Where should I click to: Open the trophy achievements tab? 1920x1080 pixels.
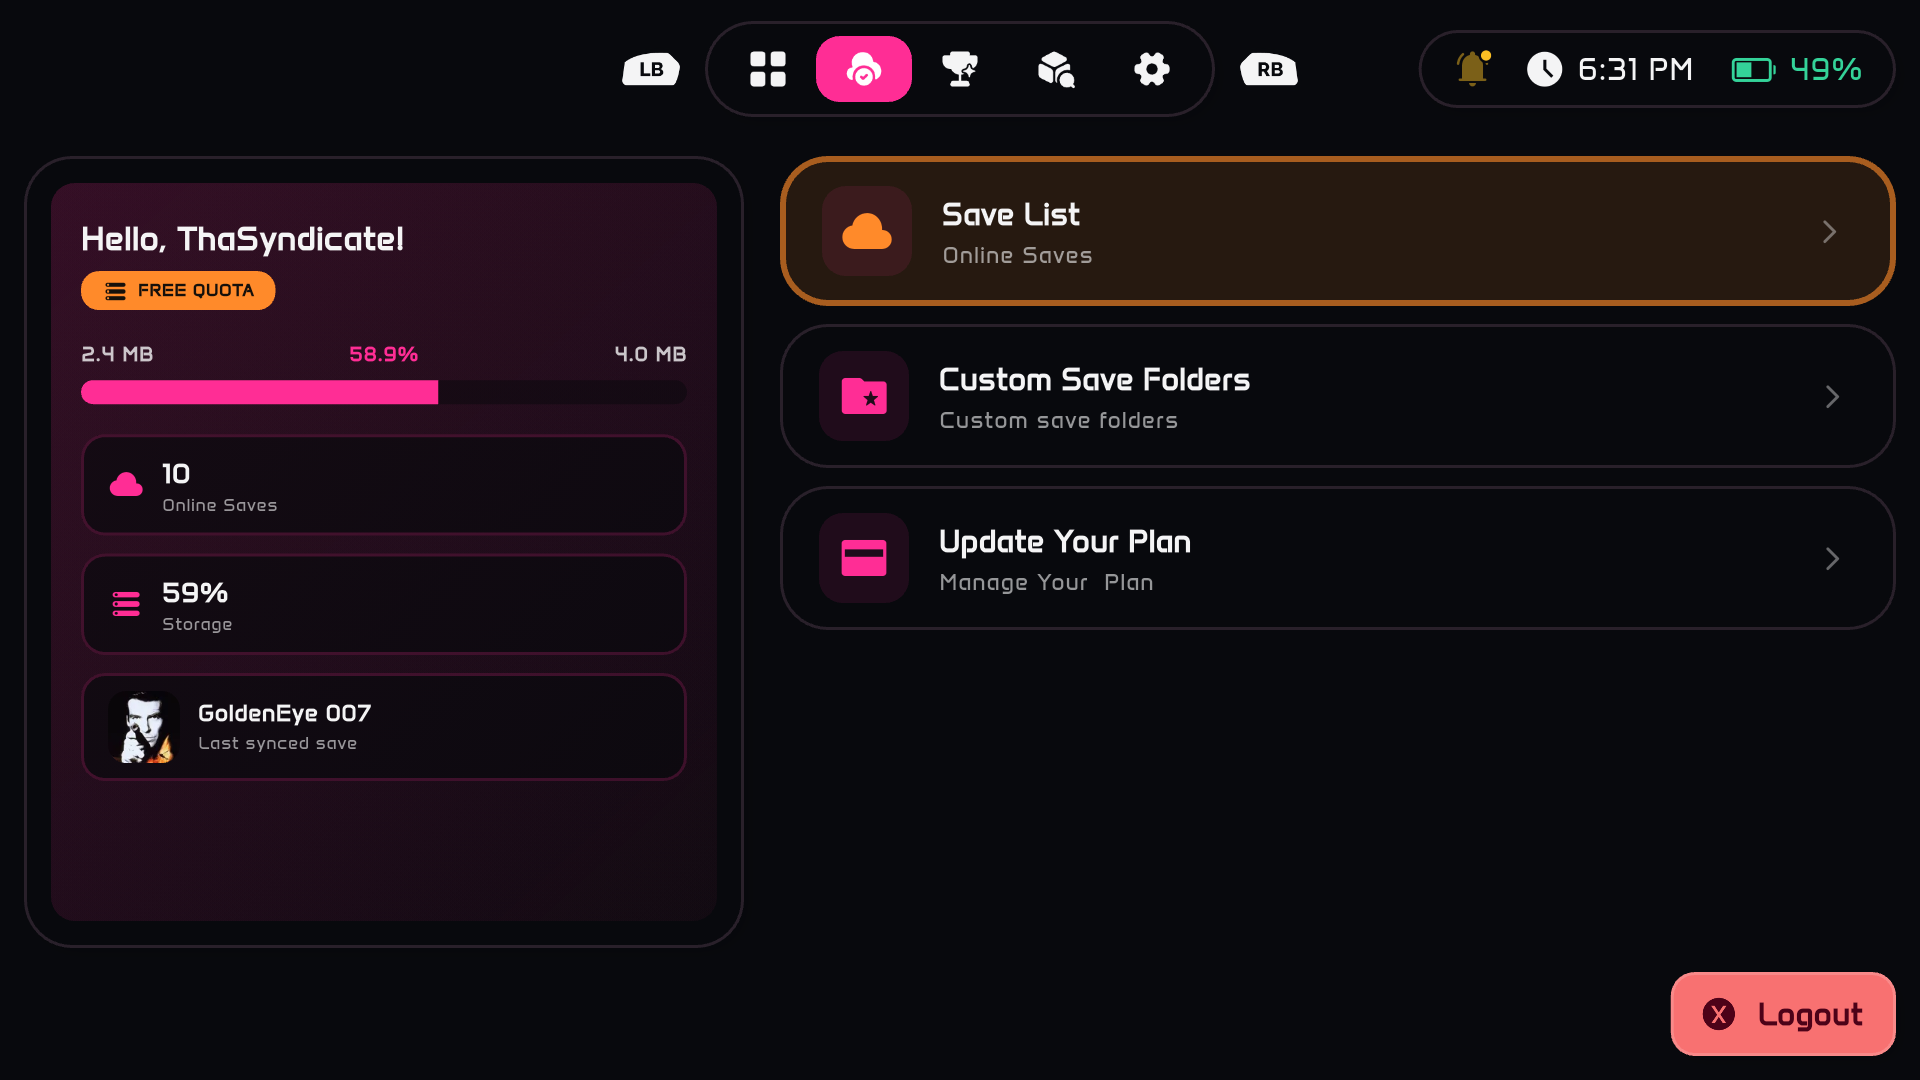click(960, 69)
